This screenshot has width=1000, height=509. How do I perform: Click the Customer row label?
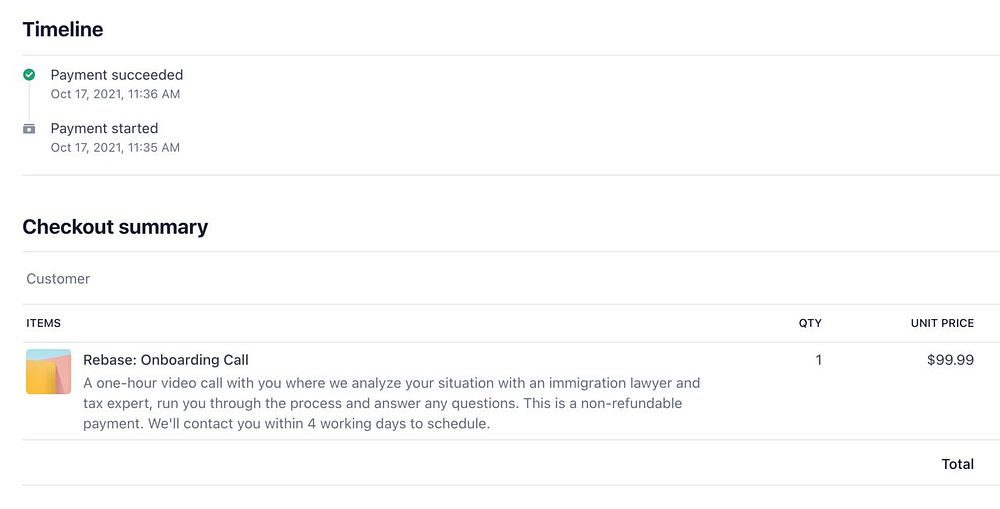[x=58, y=279]
